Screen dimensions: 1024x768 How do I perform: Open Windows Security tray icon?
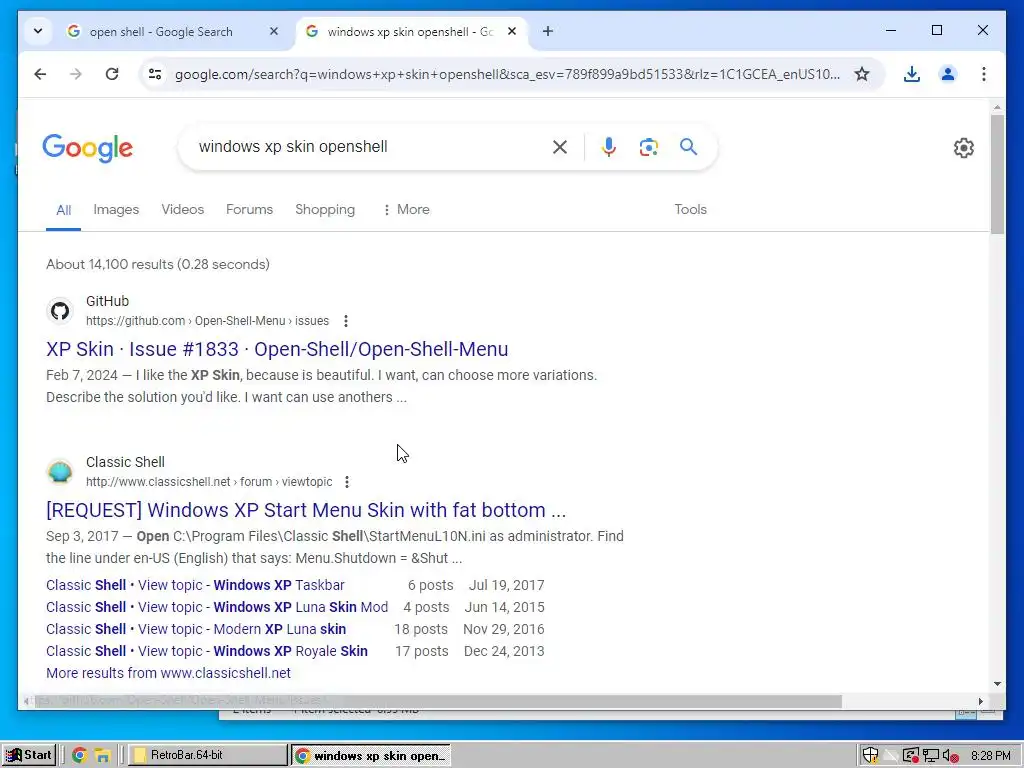pyautogui.click(x=870, y=756)
